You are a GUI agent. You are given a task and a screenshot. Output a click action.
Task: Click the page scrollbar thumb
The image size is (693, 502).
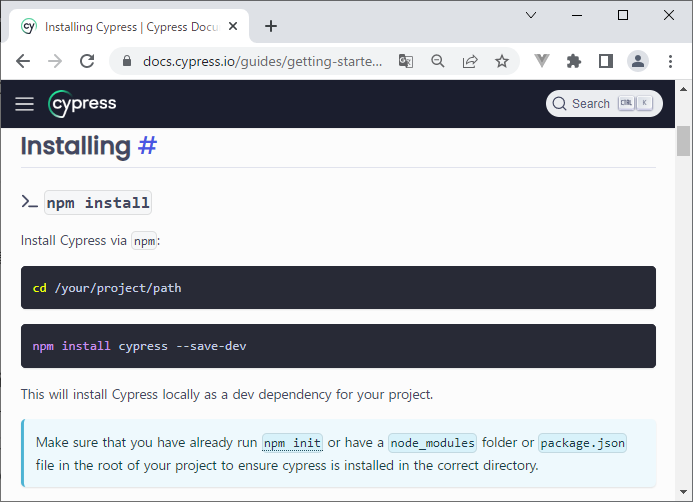683,141
